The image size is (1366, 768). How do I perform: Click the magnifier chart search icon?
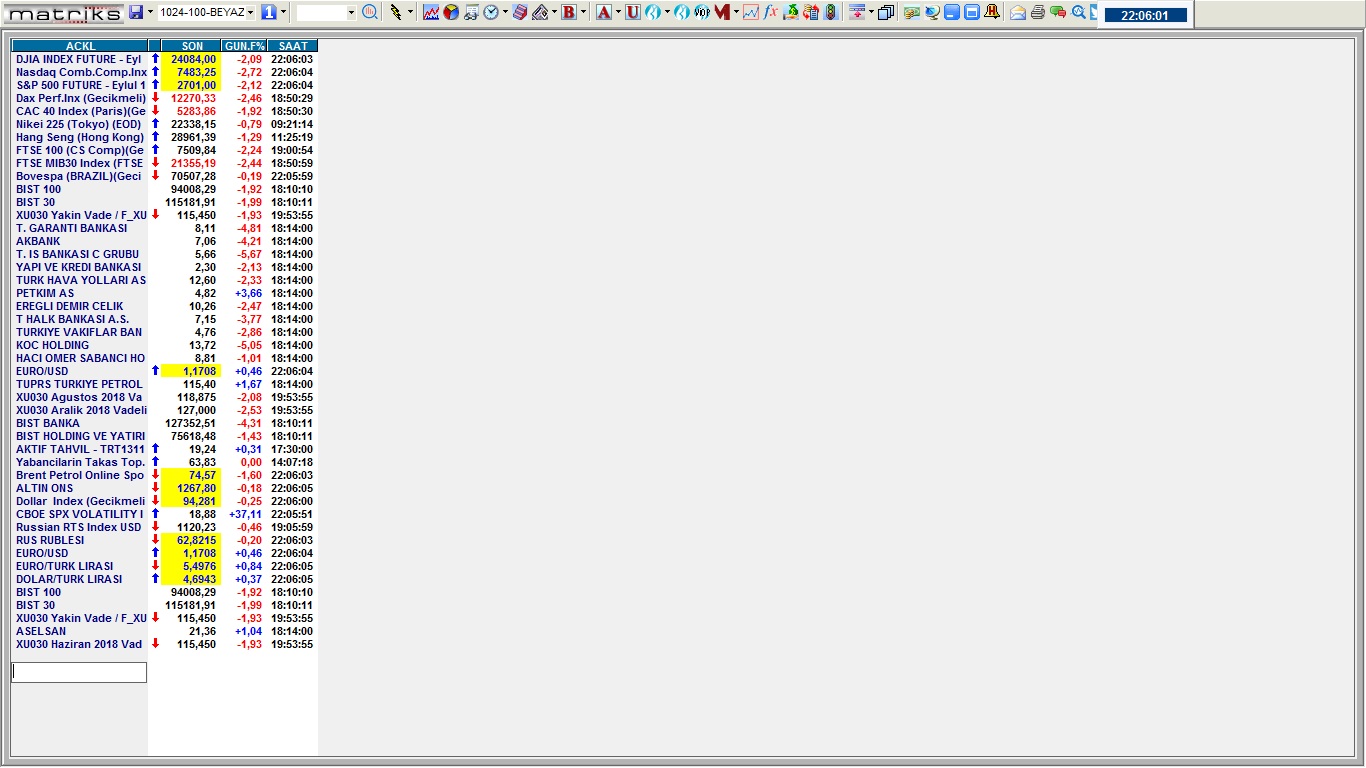(x=370, y=12)
